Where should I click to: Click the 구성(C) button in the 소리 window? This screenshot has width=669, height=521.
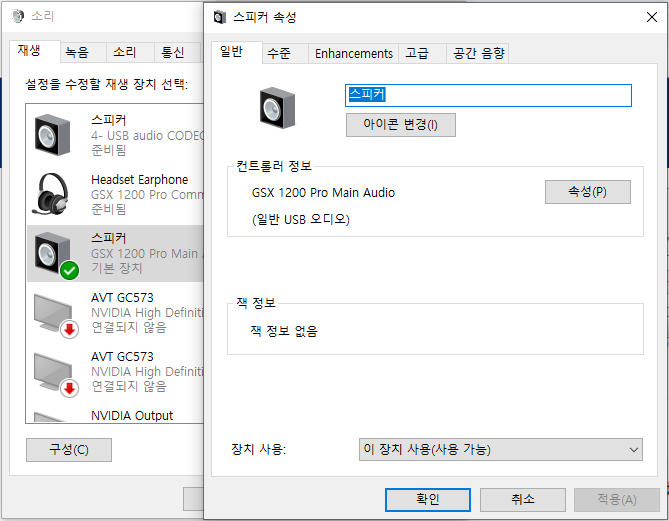(69, 449)
